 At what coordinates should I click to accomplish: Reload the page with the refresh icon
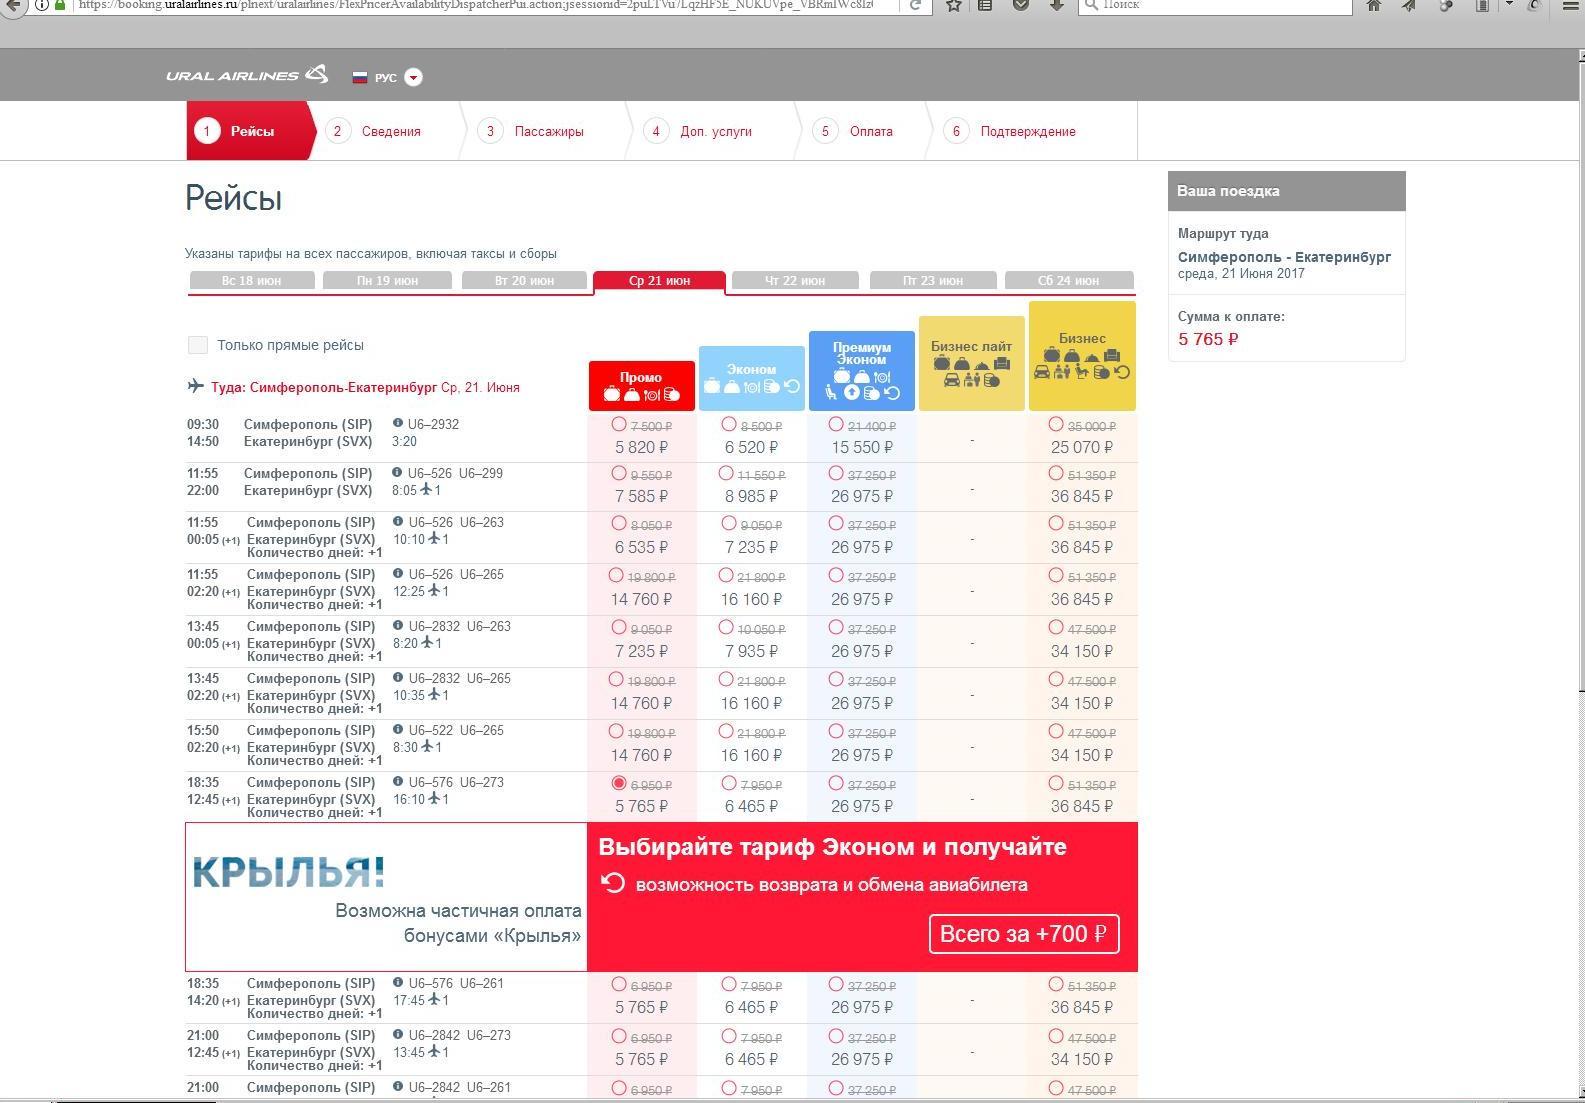(x=914, y=5)
